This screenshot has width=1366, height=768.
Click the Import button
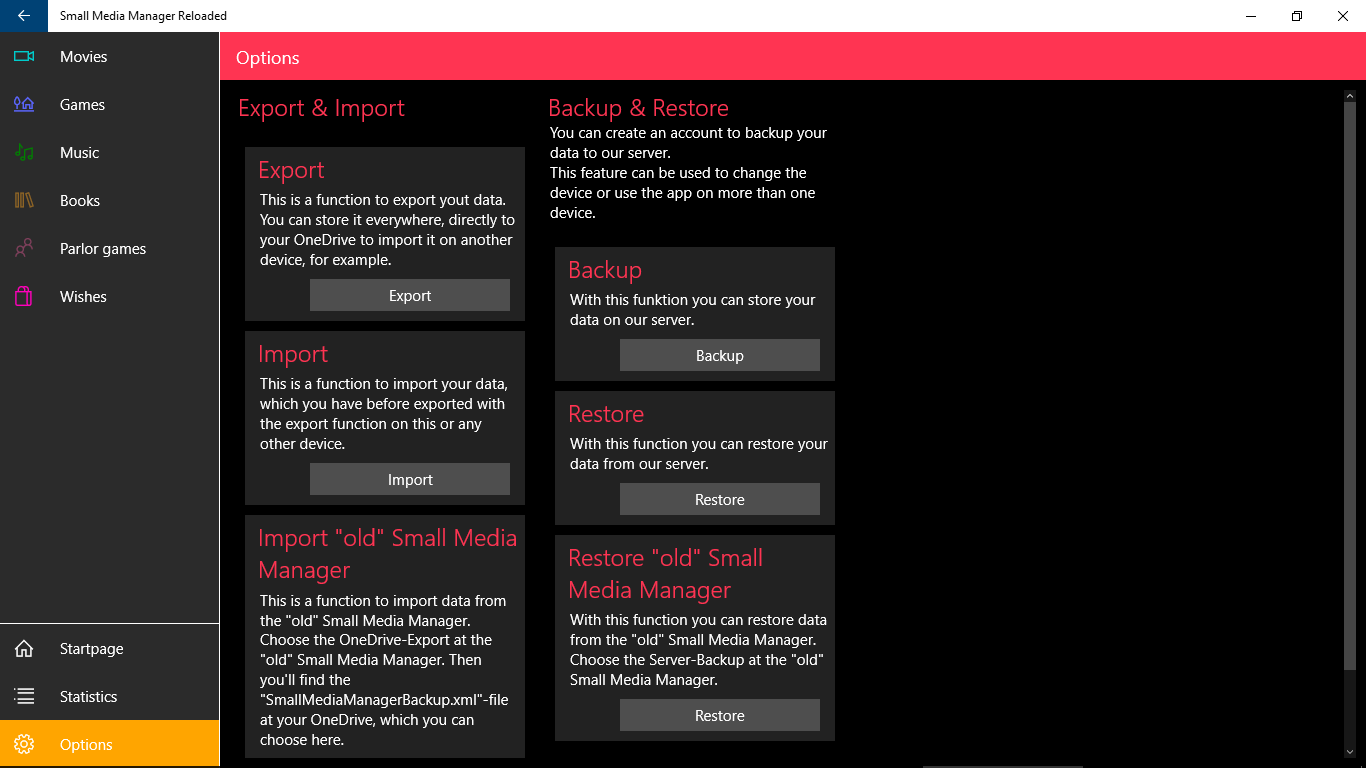(410, 479)
